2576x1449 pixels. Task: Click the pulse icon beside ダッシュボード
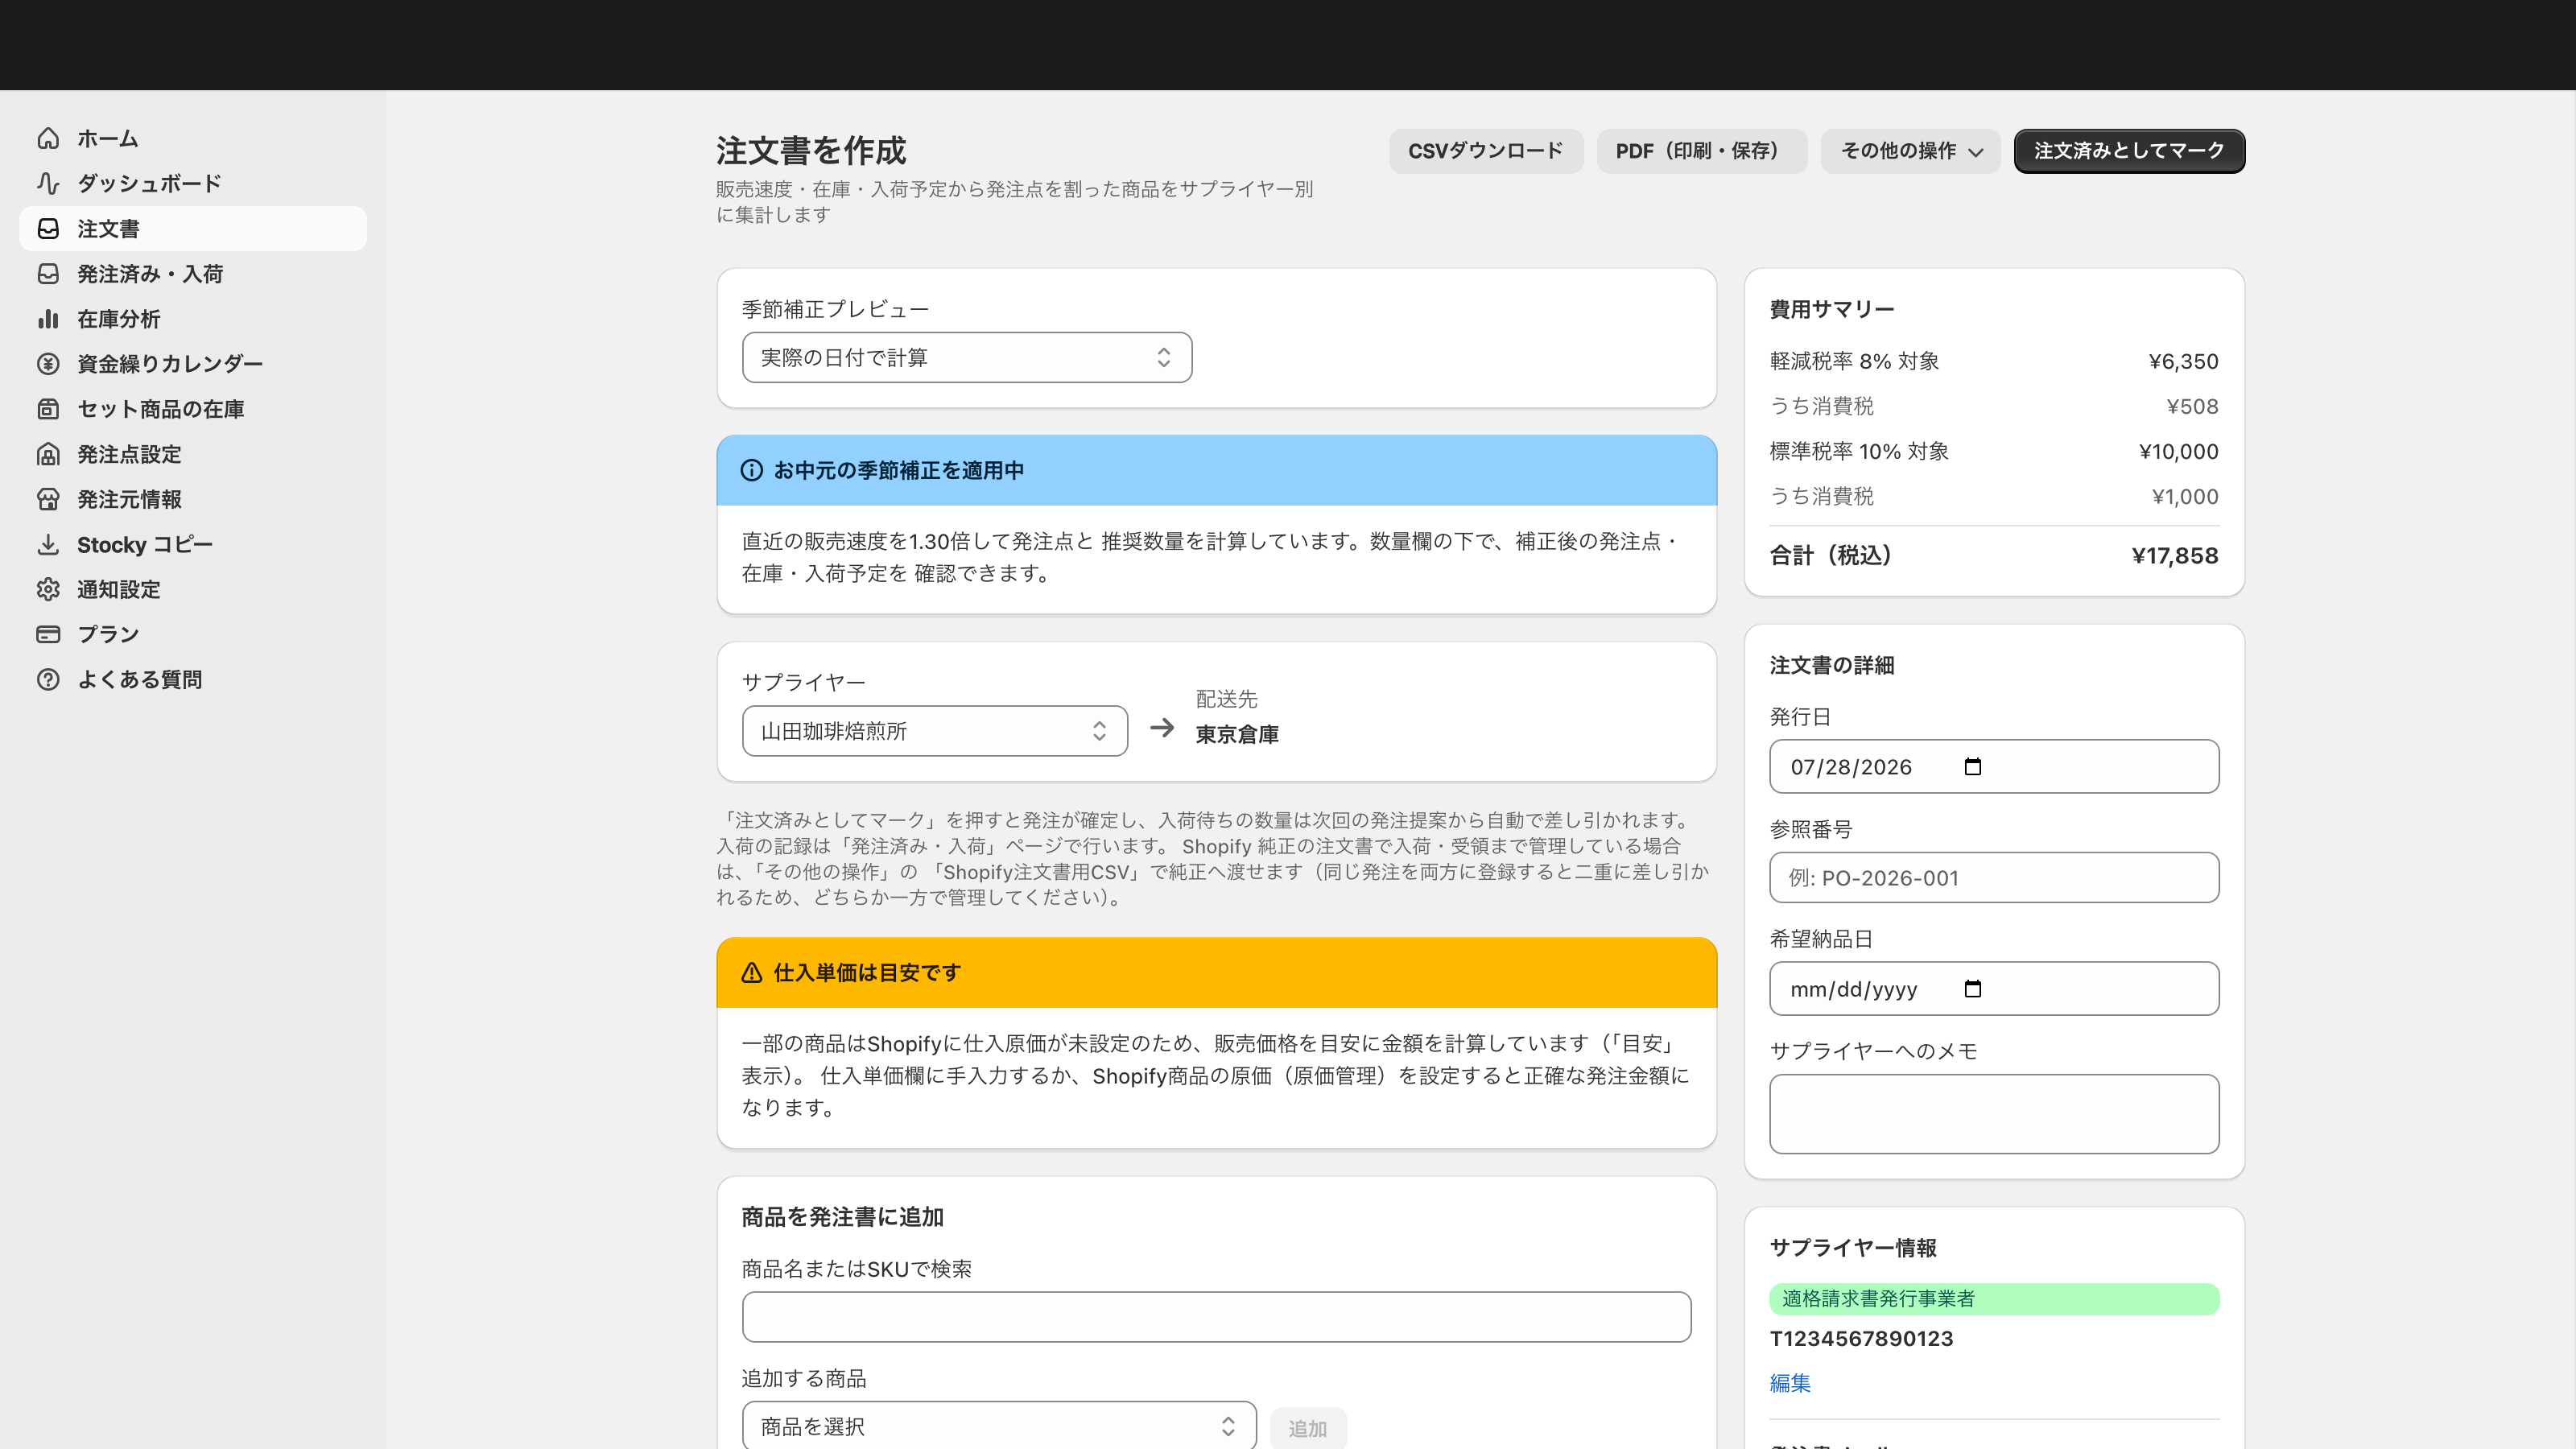point(48,184)
